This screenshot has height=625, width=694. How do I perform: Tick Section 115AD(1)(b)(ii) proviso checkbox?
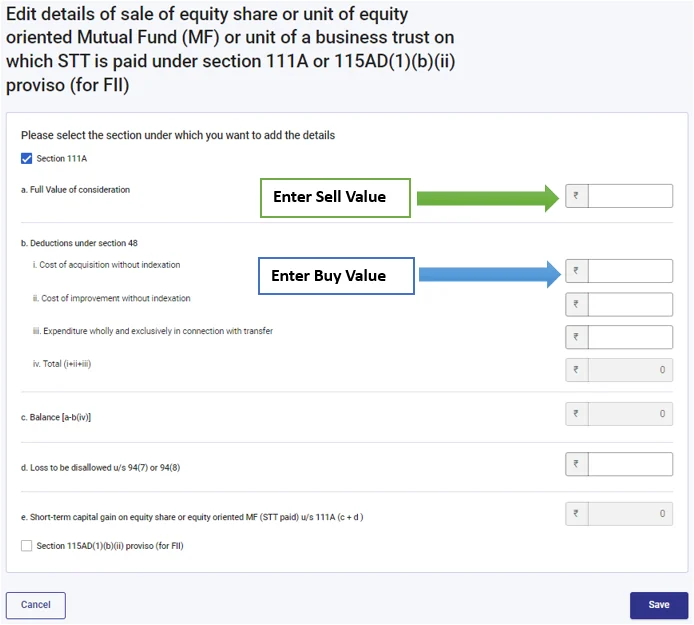[x=27, y=546]
